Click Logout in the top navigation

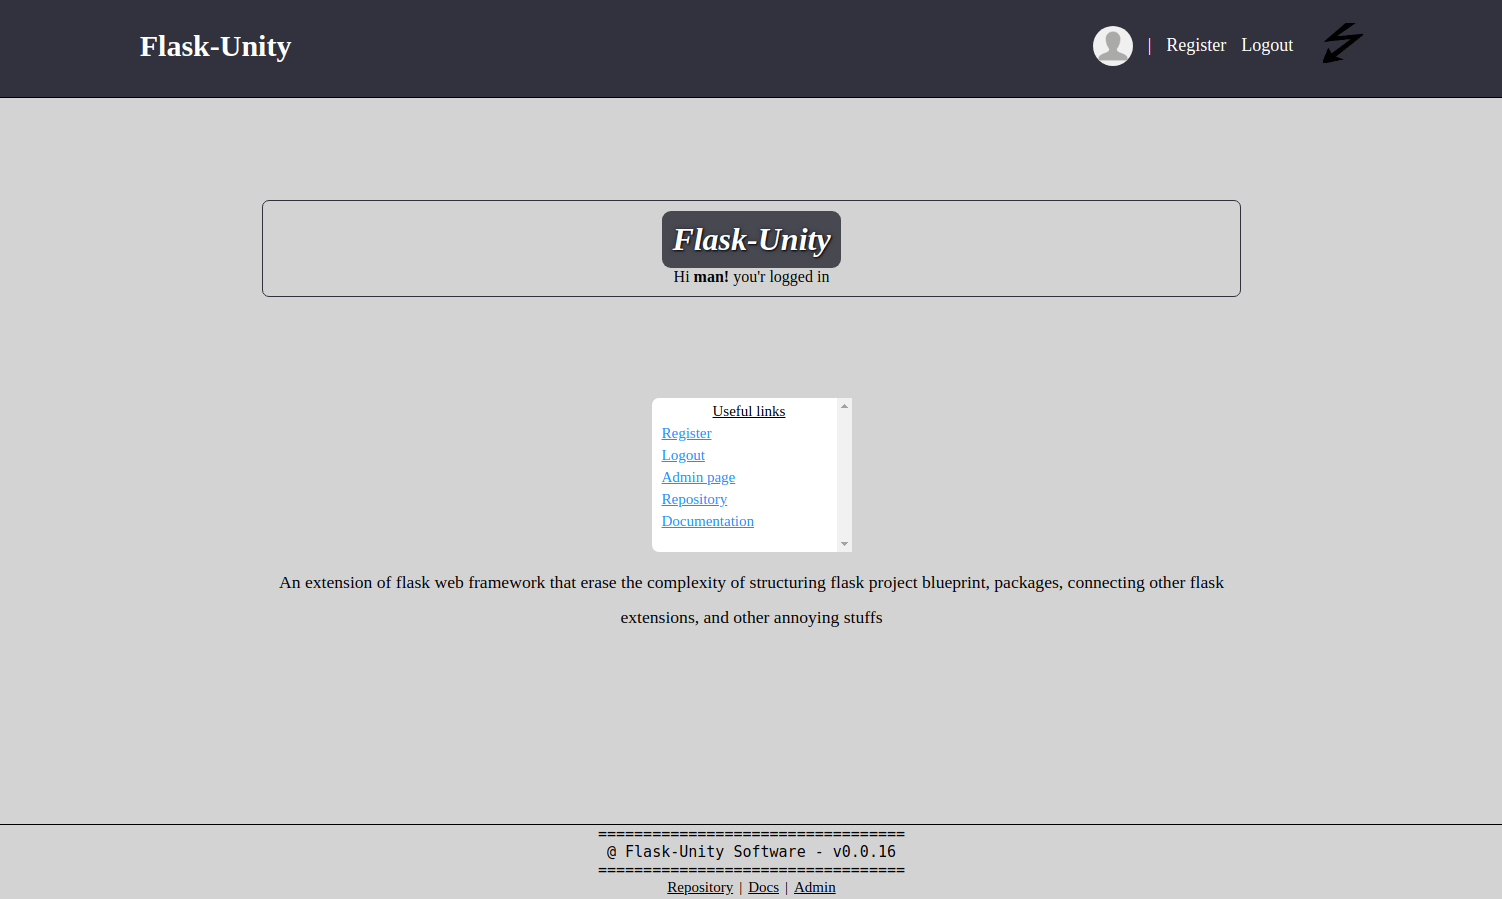click(x=1267, y=45)
